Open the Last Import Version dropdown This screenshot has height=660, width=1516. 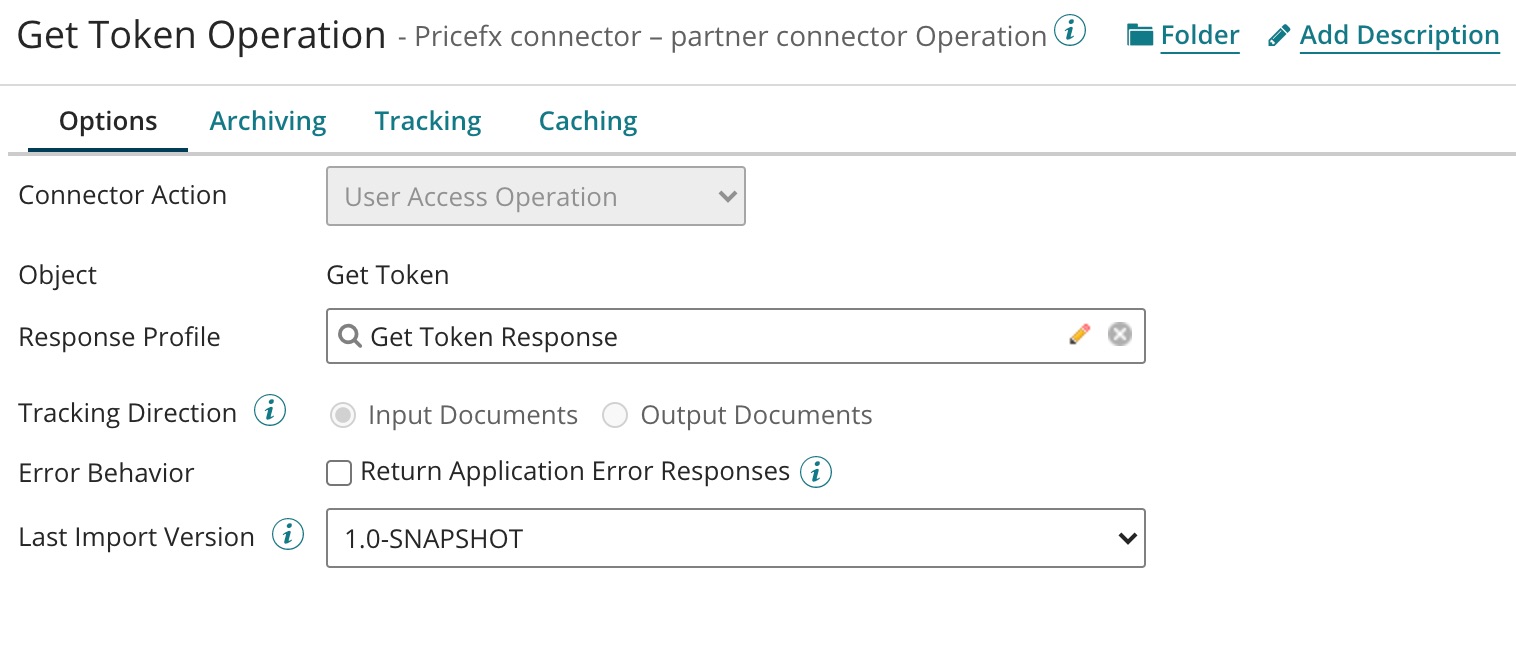point(735,538)
